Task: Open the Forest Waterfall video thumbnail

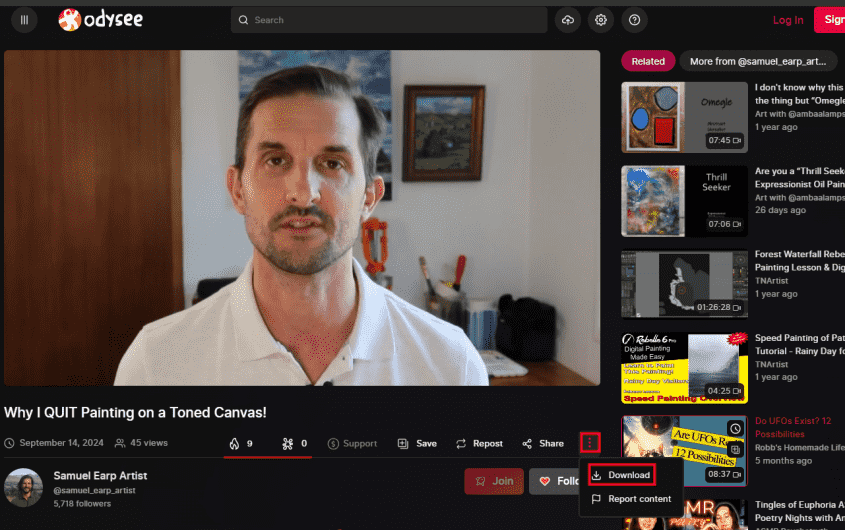Action: click(684, 284)
